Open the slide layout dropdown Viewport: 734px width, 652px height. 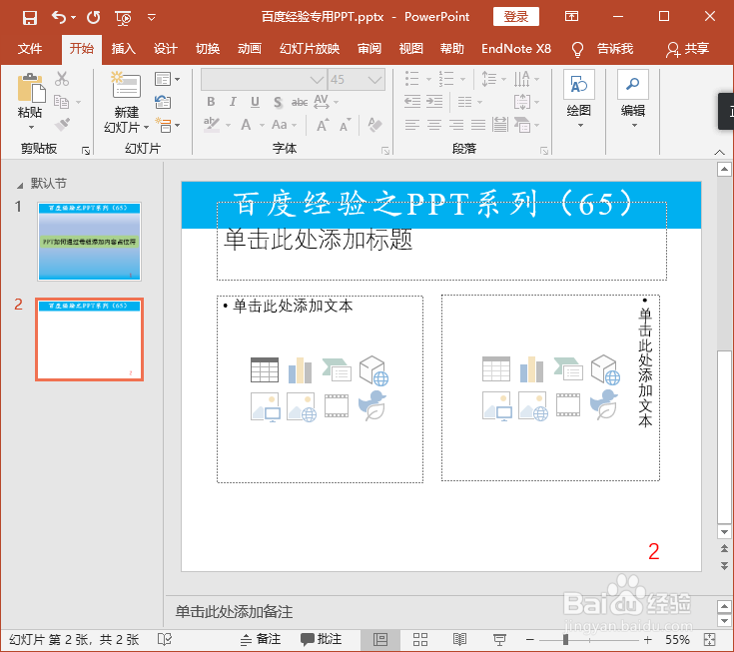tap(167, 79)
